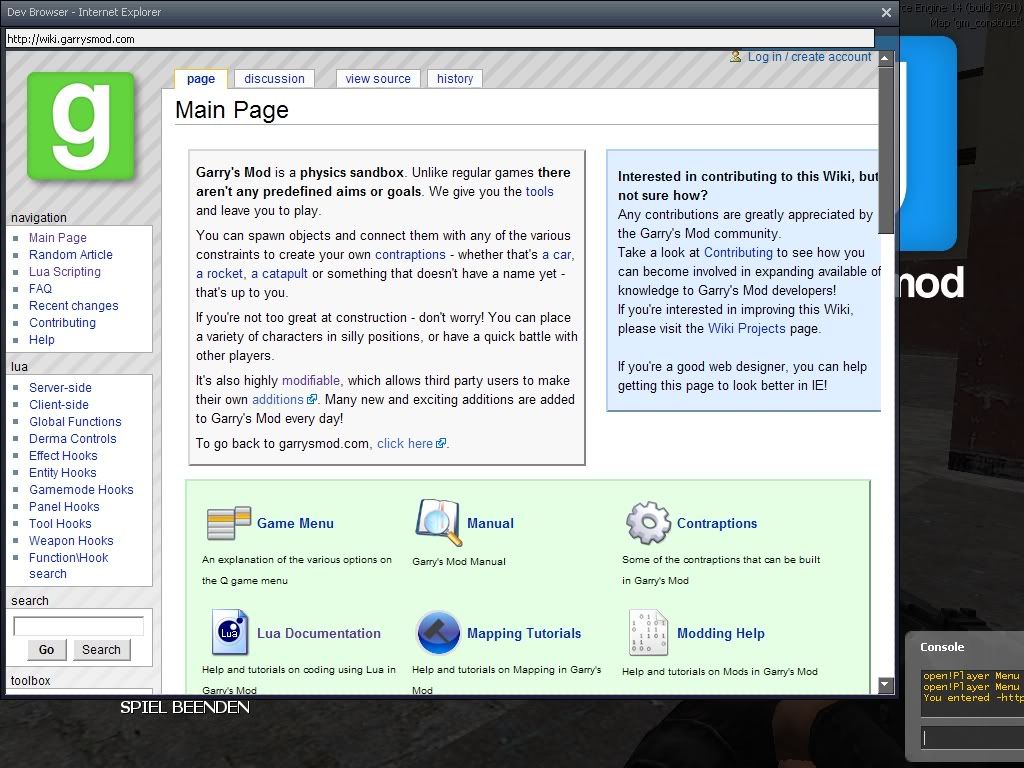Open Global Functions link
The width and height of the screenshot is (1024, 768).
[75, 421]
